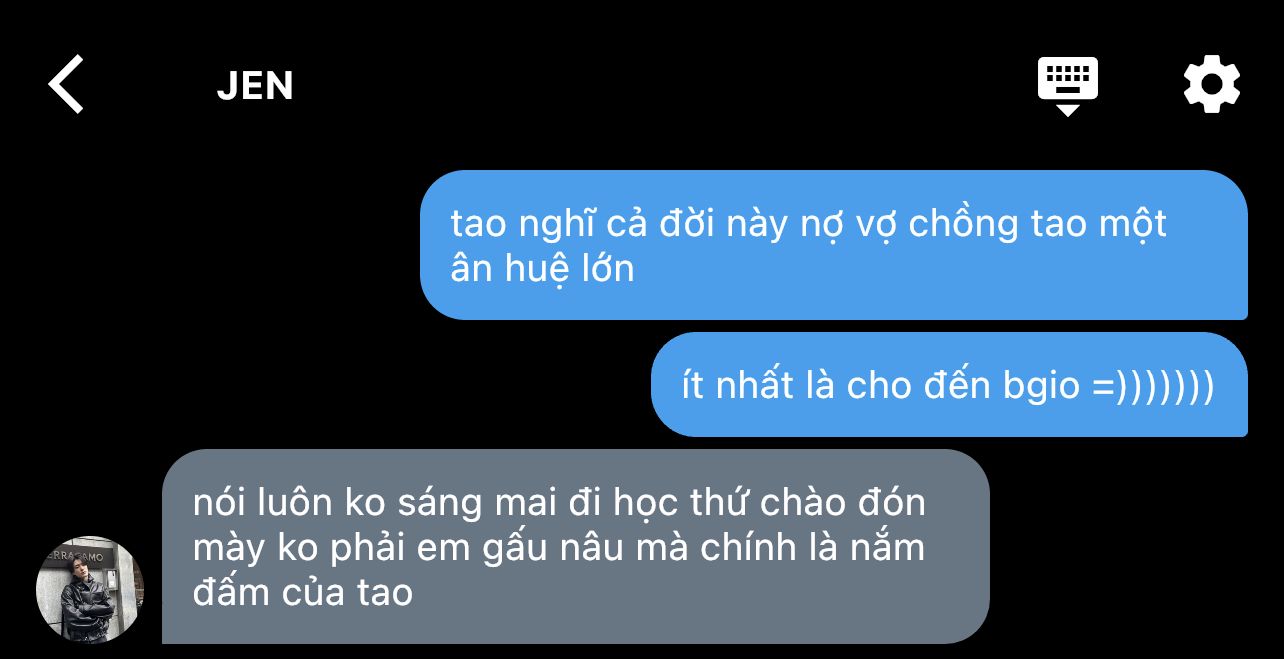Select the blue message about 'ân huệ lớn'

(x=834, y=245)
